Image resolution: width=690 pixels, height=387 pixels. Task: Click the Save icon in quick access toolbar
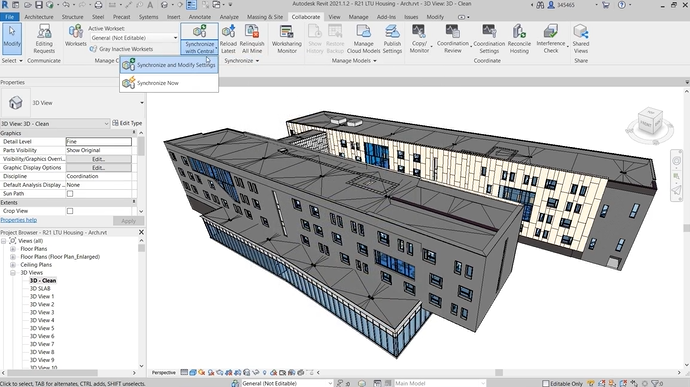click(39, 5)
